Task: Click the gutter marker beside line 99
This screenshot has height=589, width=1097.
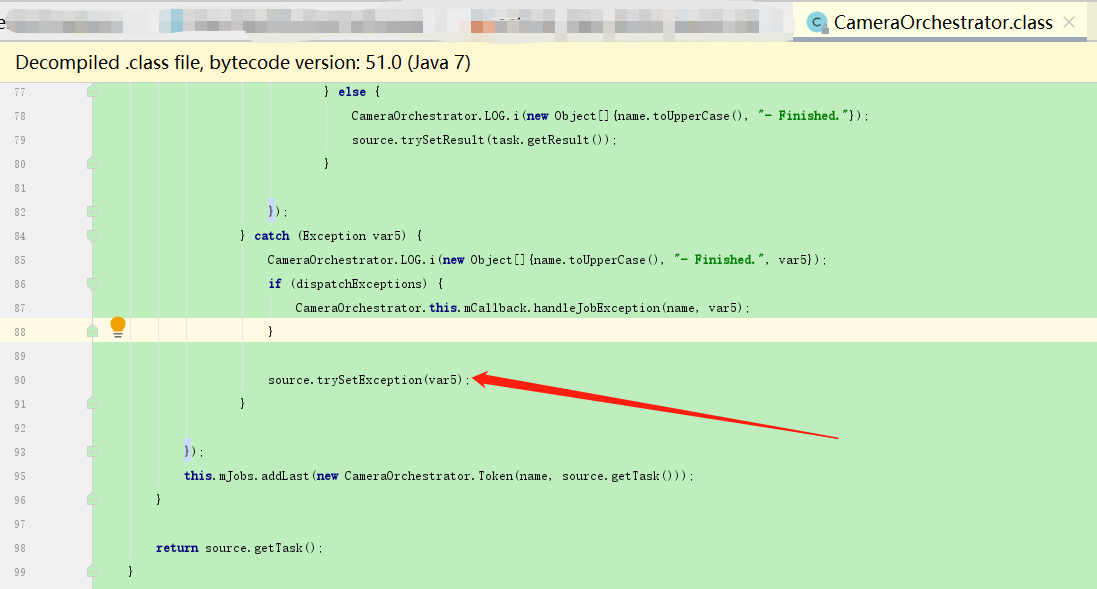Action: (x=90, y=571)
